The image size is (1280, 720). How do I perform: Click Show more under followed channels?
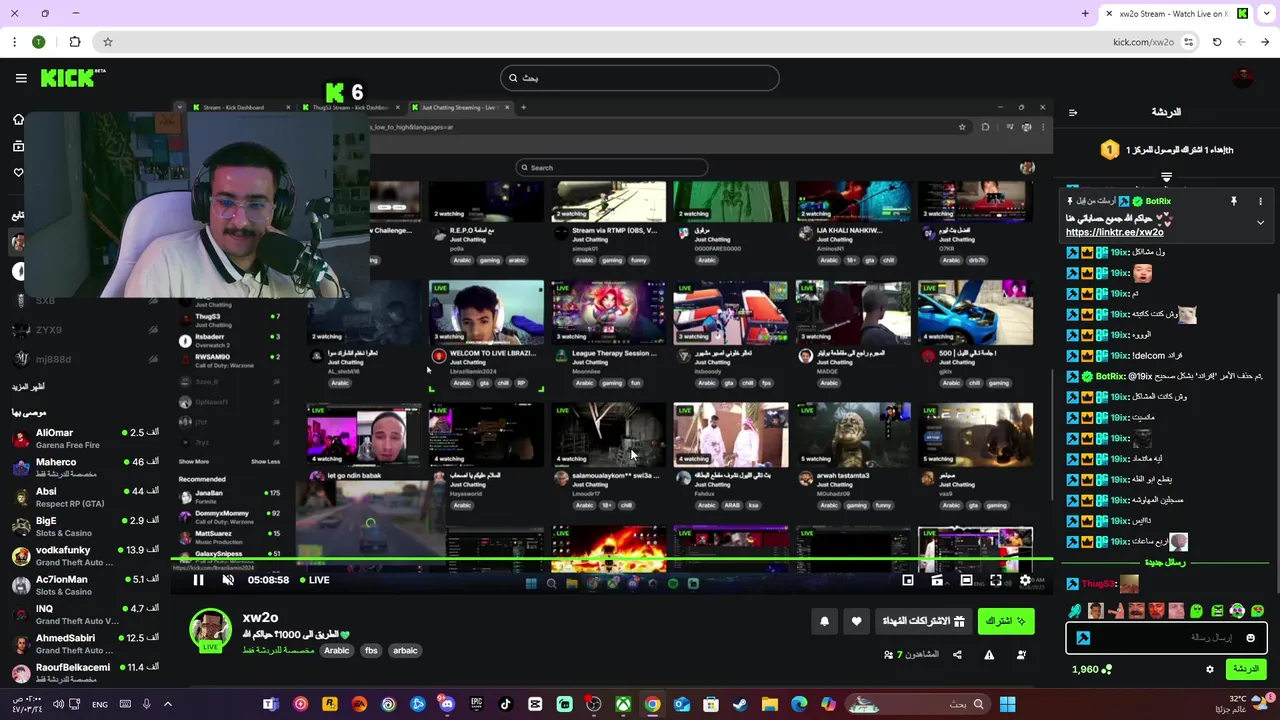click(x=28, y=386)
